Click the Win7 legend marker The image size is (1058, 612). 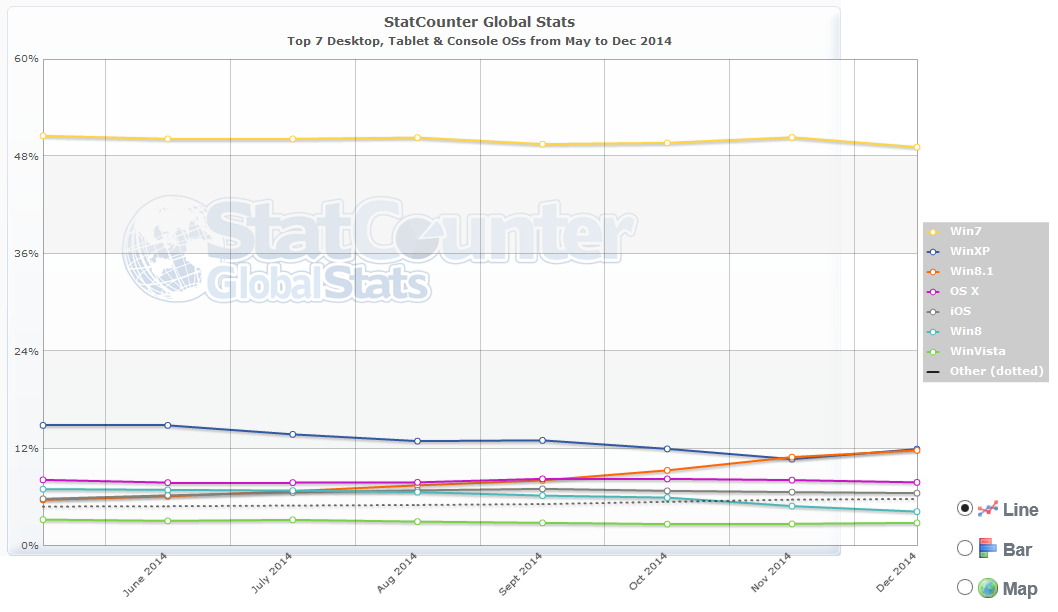coord(934,231)
